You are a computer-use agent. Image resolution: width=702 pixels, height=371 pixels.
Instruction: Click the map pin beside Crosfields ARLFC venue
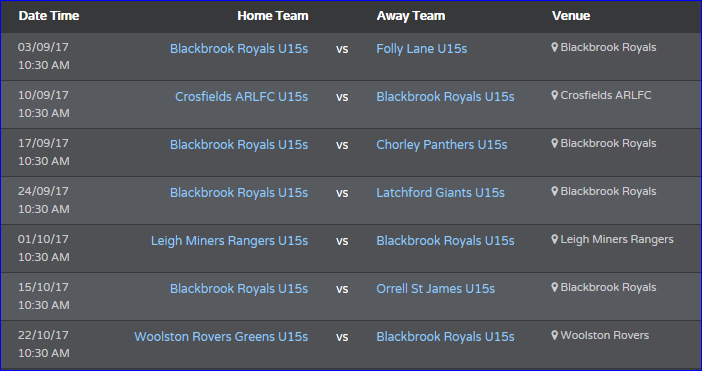click(554, 95)
